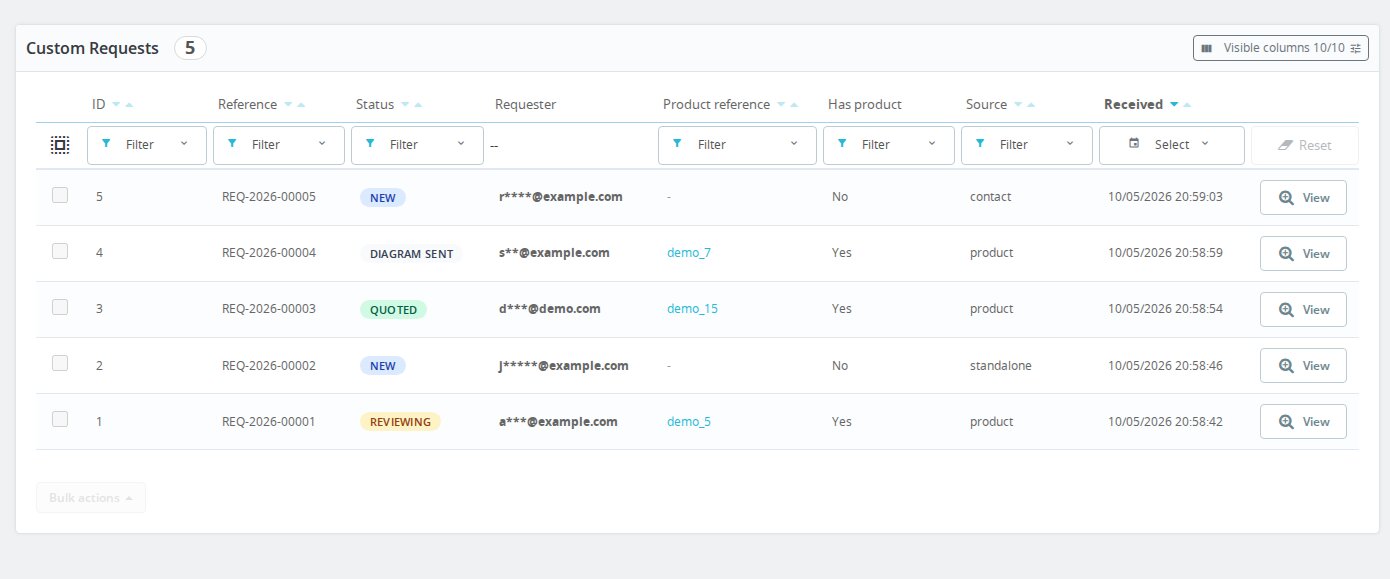Click requester j*****@example.com
This screenshot has height=579, width=1390.
coord(564,365)
